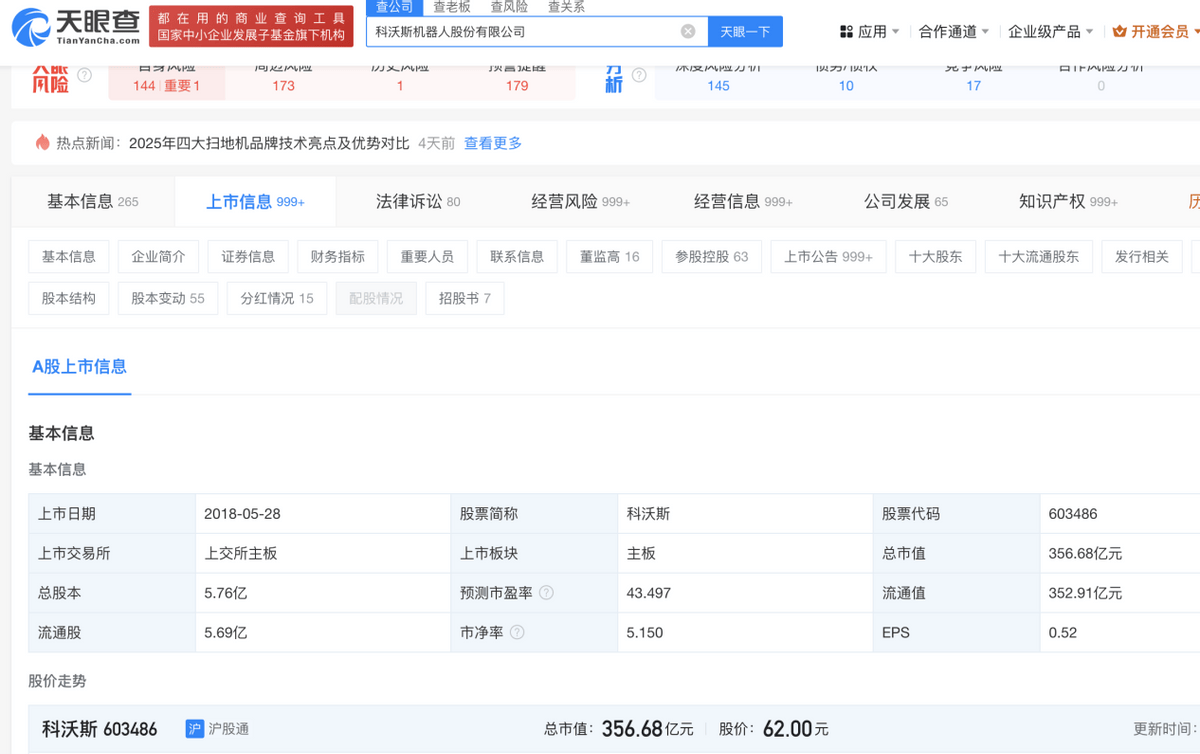Jump to the 联系信息 section
1200x754 pixels.
[517, 257]
